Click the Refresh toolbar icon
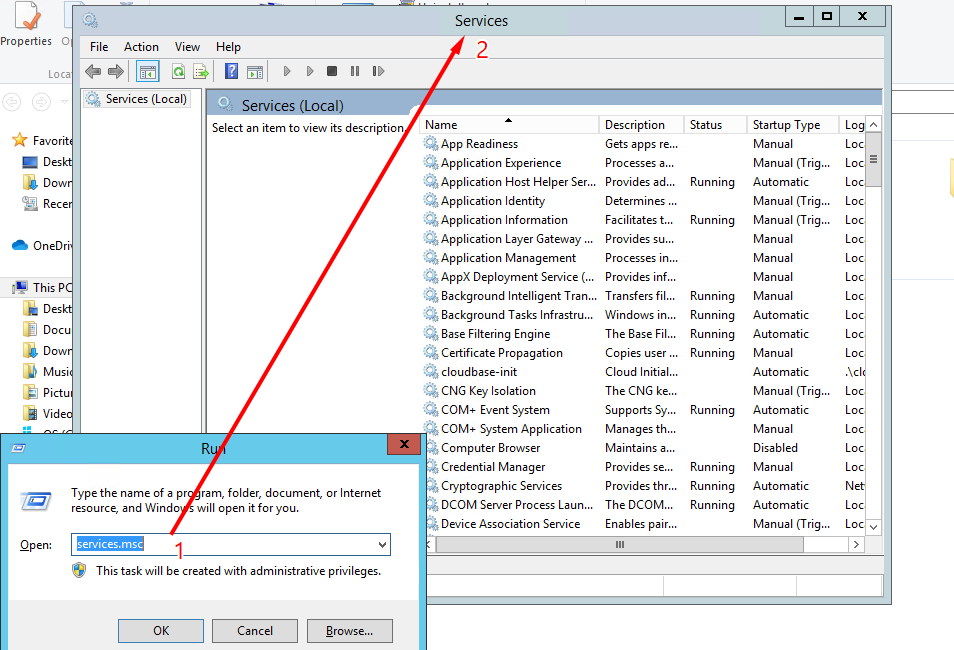954x650 pixels. tap(178, 71)
